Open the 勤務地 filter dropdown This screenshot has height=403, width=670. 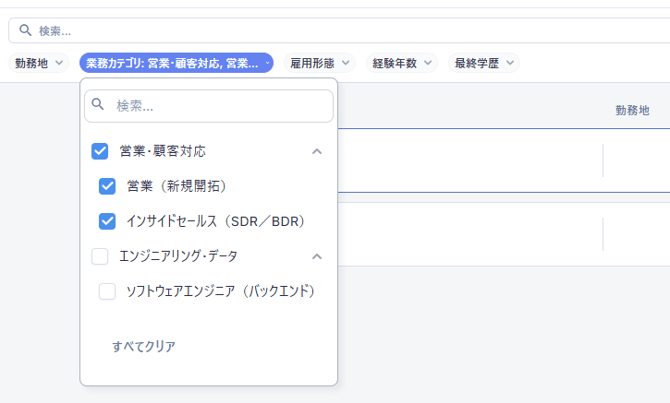point(38,63)
